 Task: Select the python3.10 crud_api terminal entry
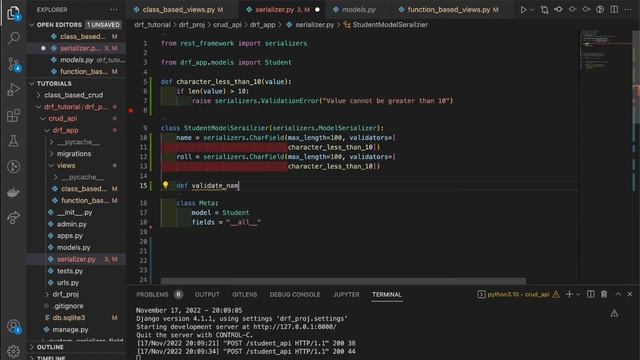[518, 294]
